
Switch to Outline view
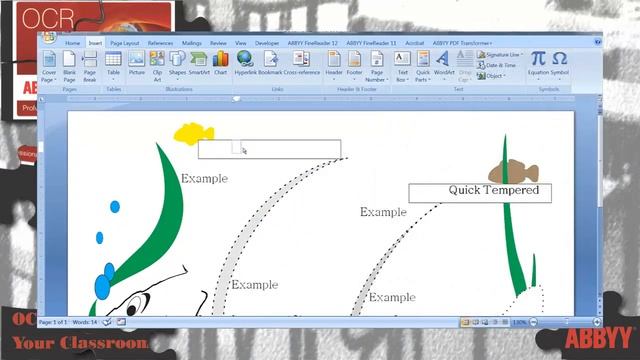click(495, 322)
